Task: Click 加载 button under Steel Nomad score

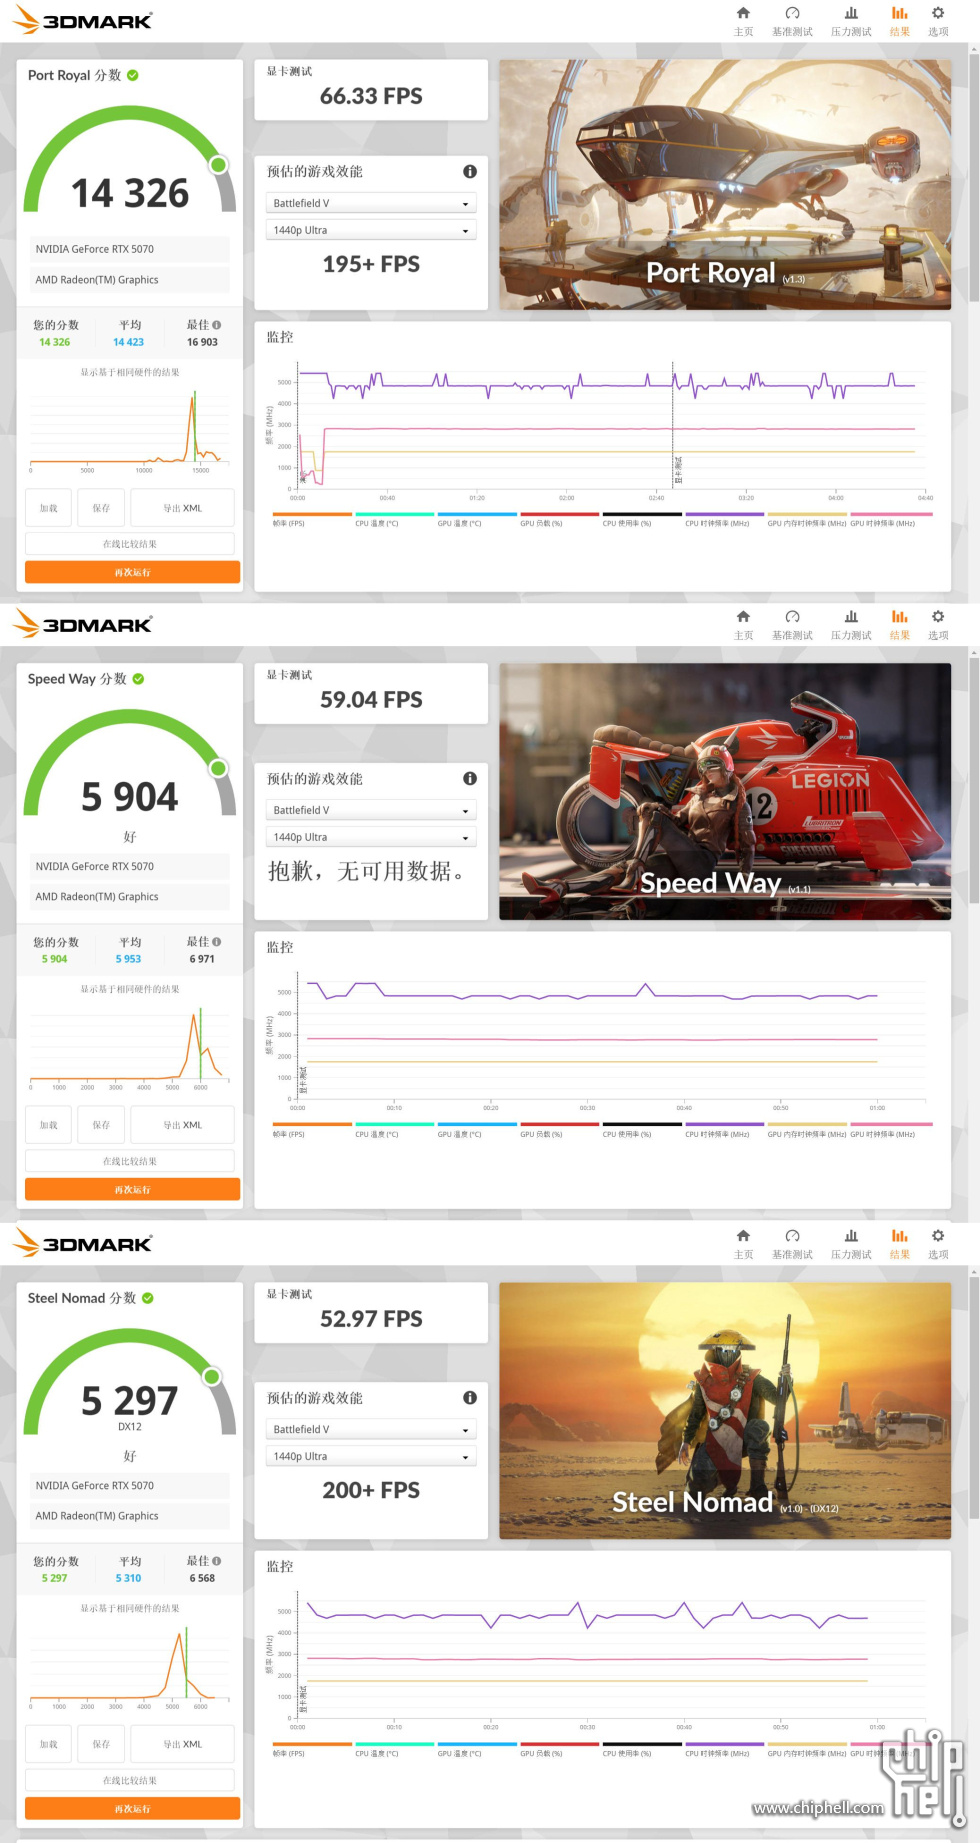Action: [48, 1744]
